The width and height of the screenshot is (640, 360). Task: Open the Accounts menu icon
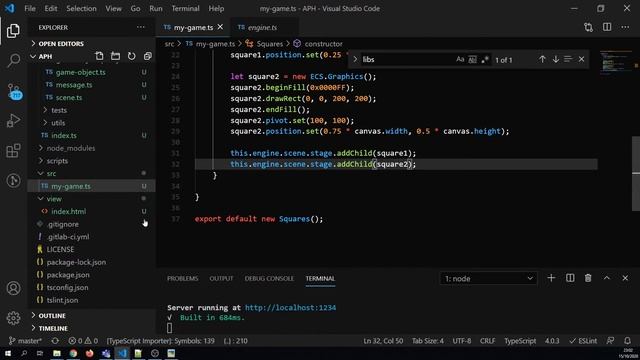coord(13,288)
